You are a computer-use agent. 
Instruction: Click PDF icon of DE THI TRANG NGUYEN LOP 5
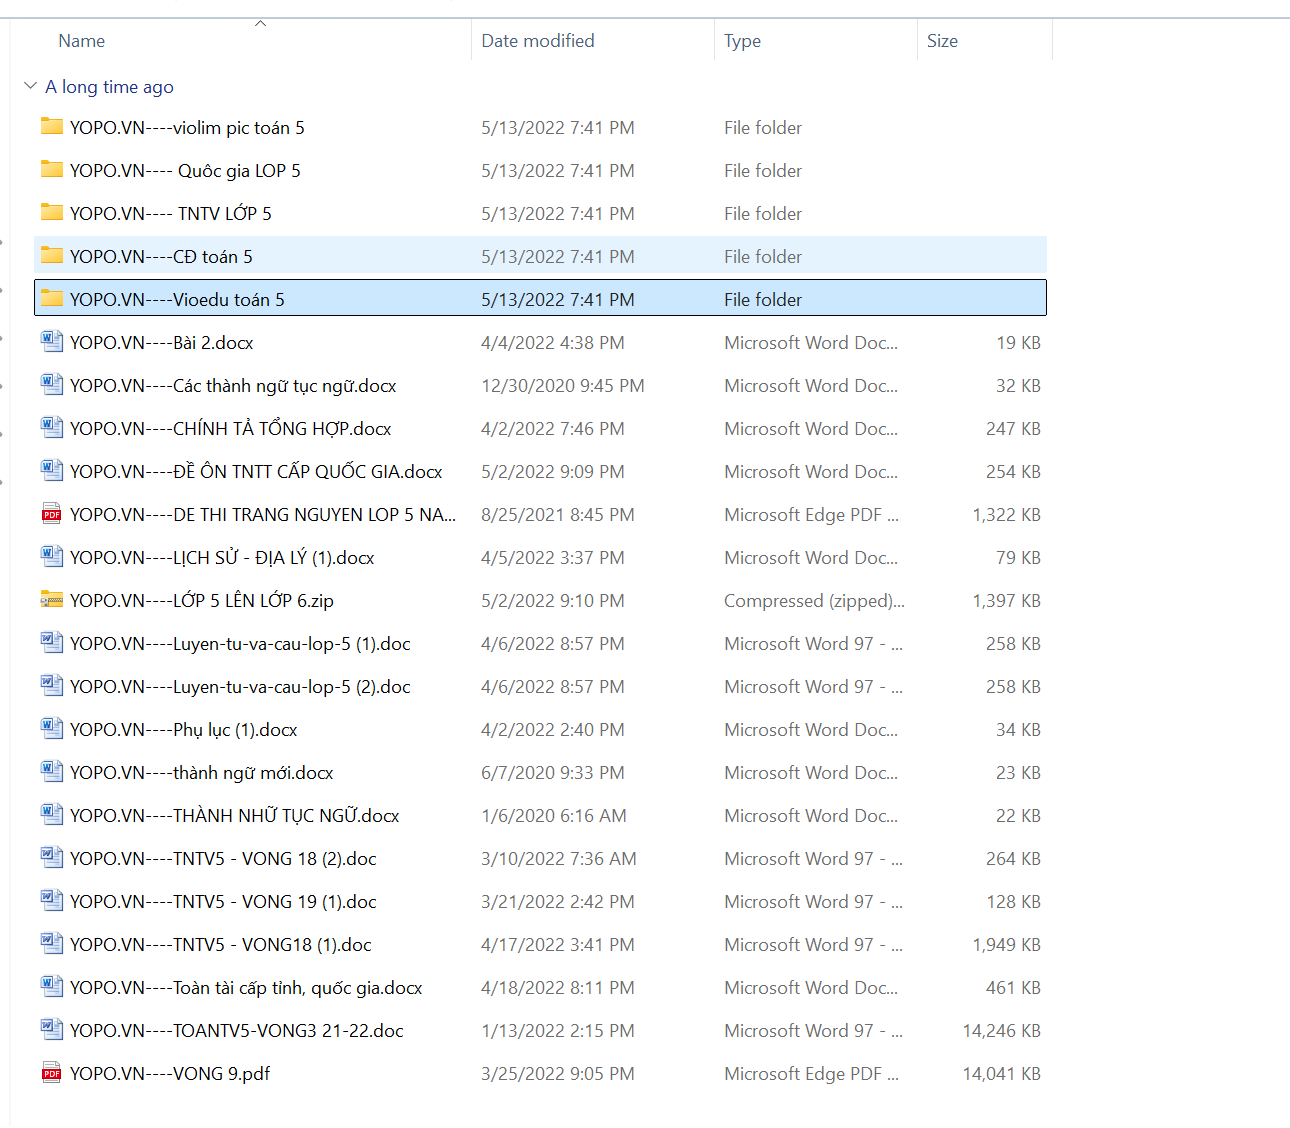point(52,513)
